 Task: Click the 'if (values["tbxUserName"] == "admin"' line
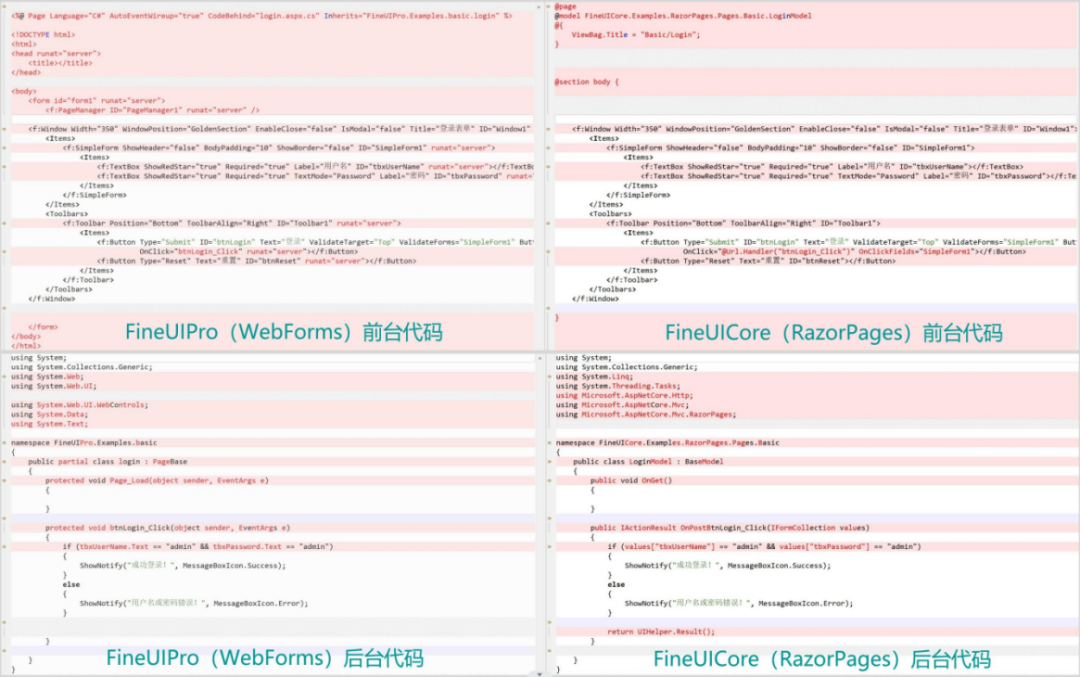coord(765,547)
